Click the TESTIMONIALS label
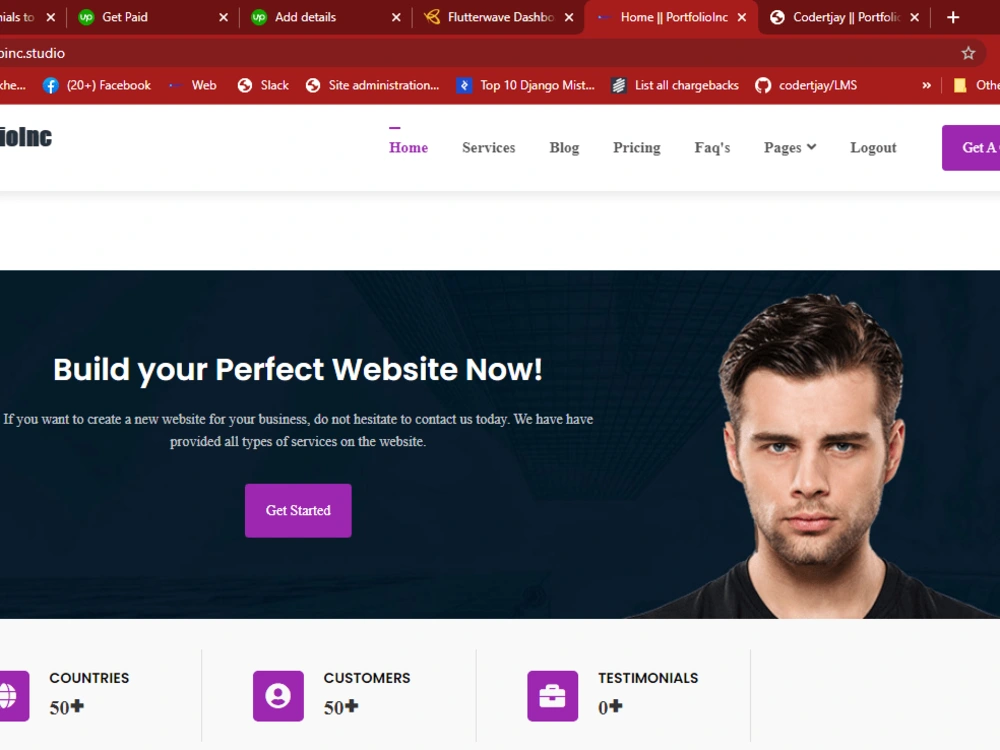 [648, 678]
